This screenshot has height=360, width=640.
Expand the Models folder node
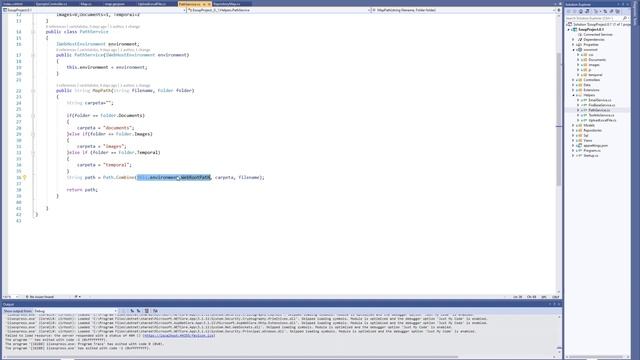pyautogui.click(x=573, y=125)
